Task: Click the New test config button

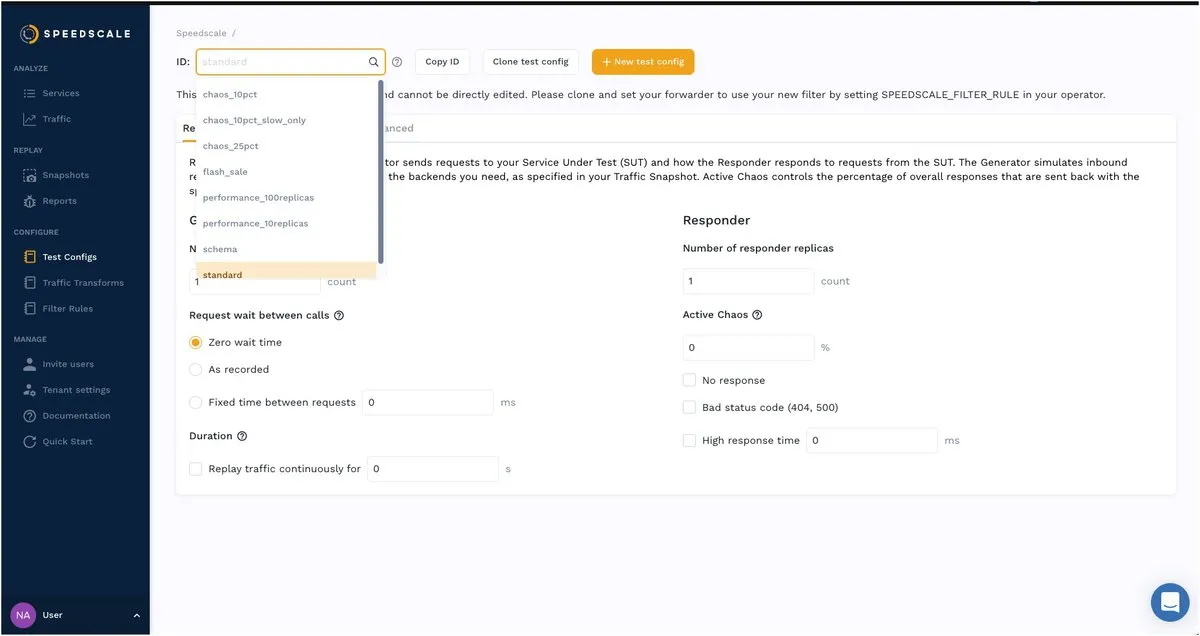Action: (x=643, y=62)
